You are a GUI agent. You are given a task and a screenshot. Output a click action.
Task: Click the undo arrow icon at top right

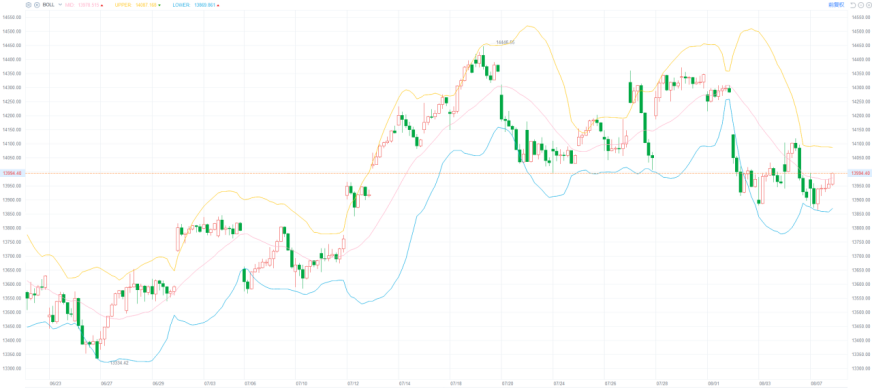[x=853, y=4]
